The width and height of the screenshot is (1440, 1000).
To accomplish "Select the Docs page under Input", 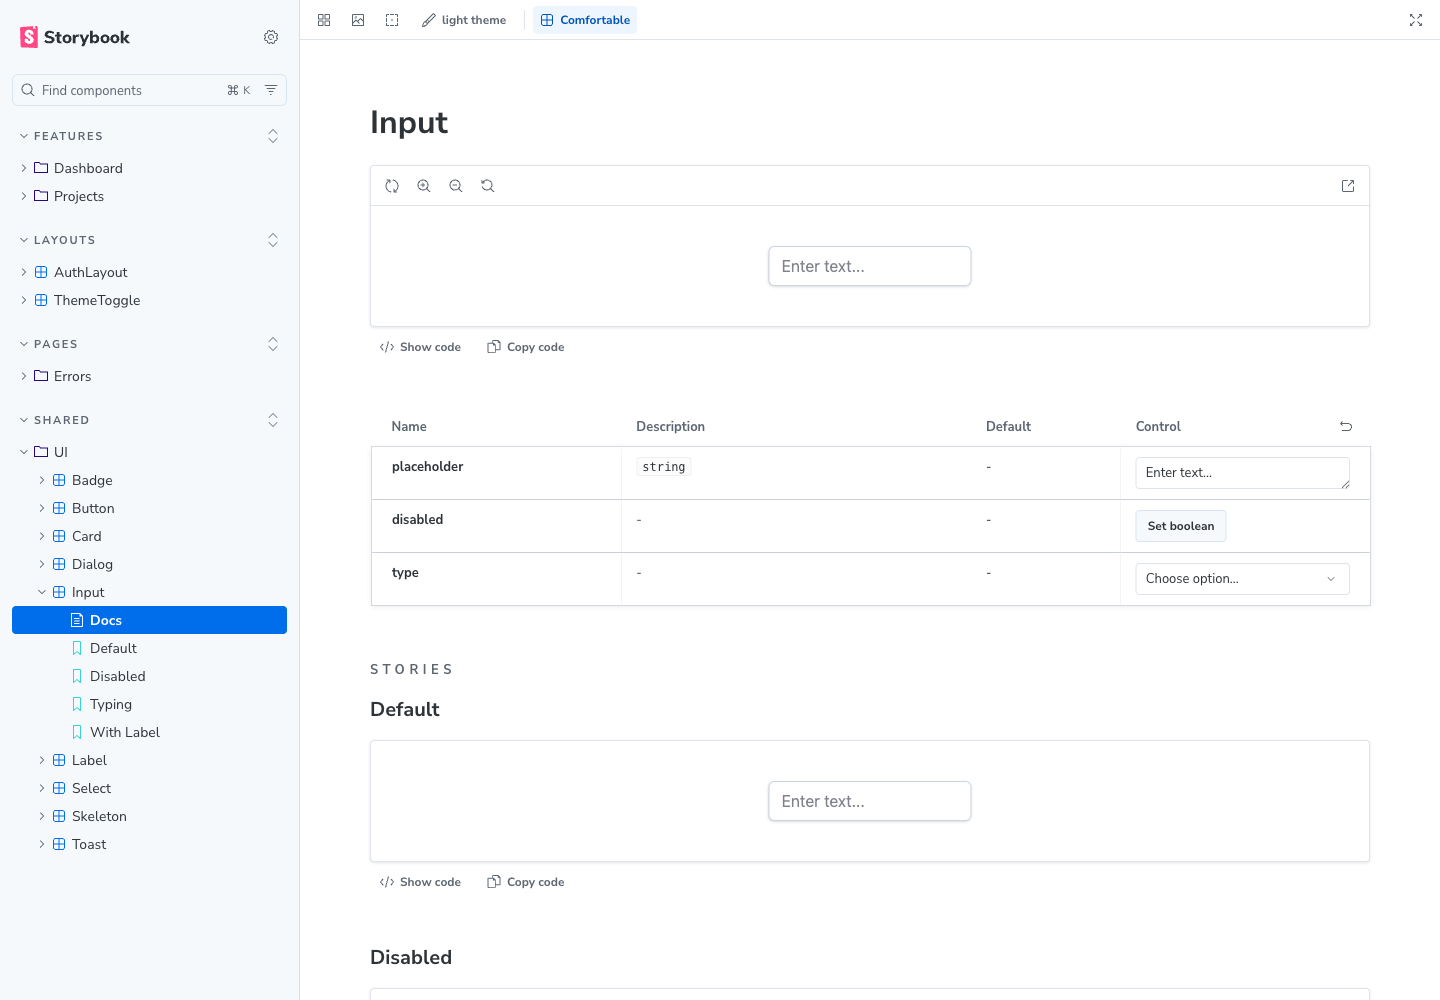I will coord(149,620).
